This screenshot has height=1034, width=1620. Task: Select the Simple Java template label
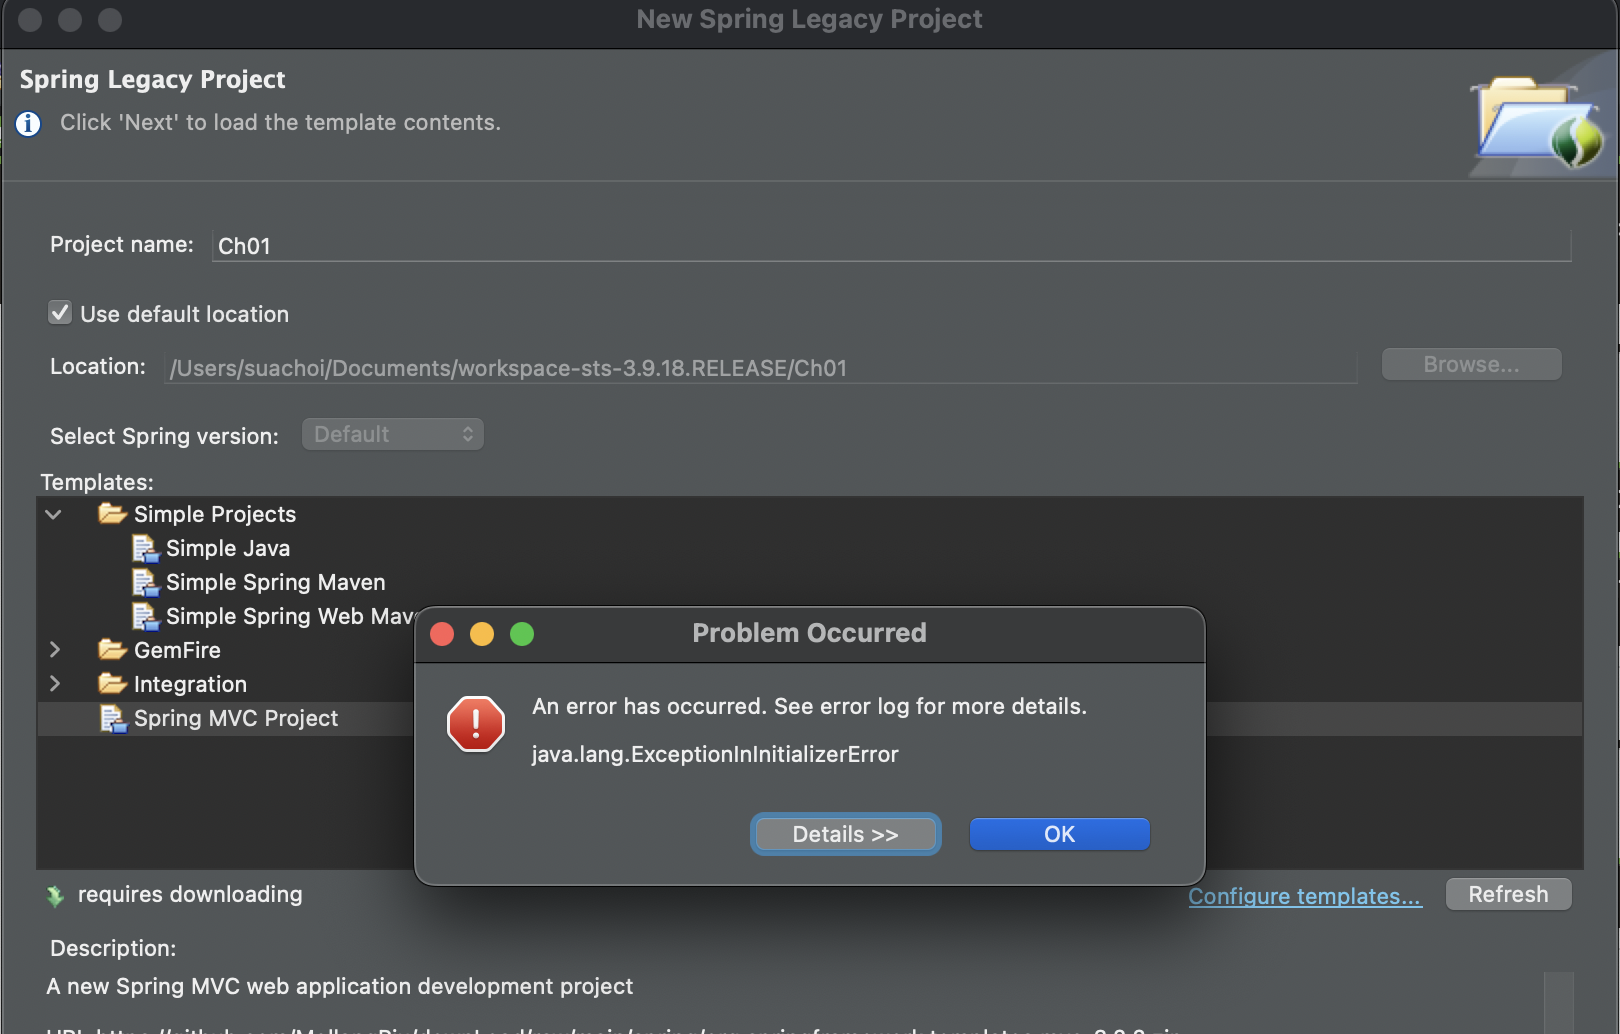click(228, 548)
